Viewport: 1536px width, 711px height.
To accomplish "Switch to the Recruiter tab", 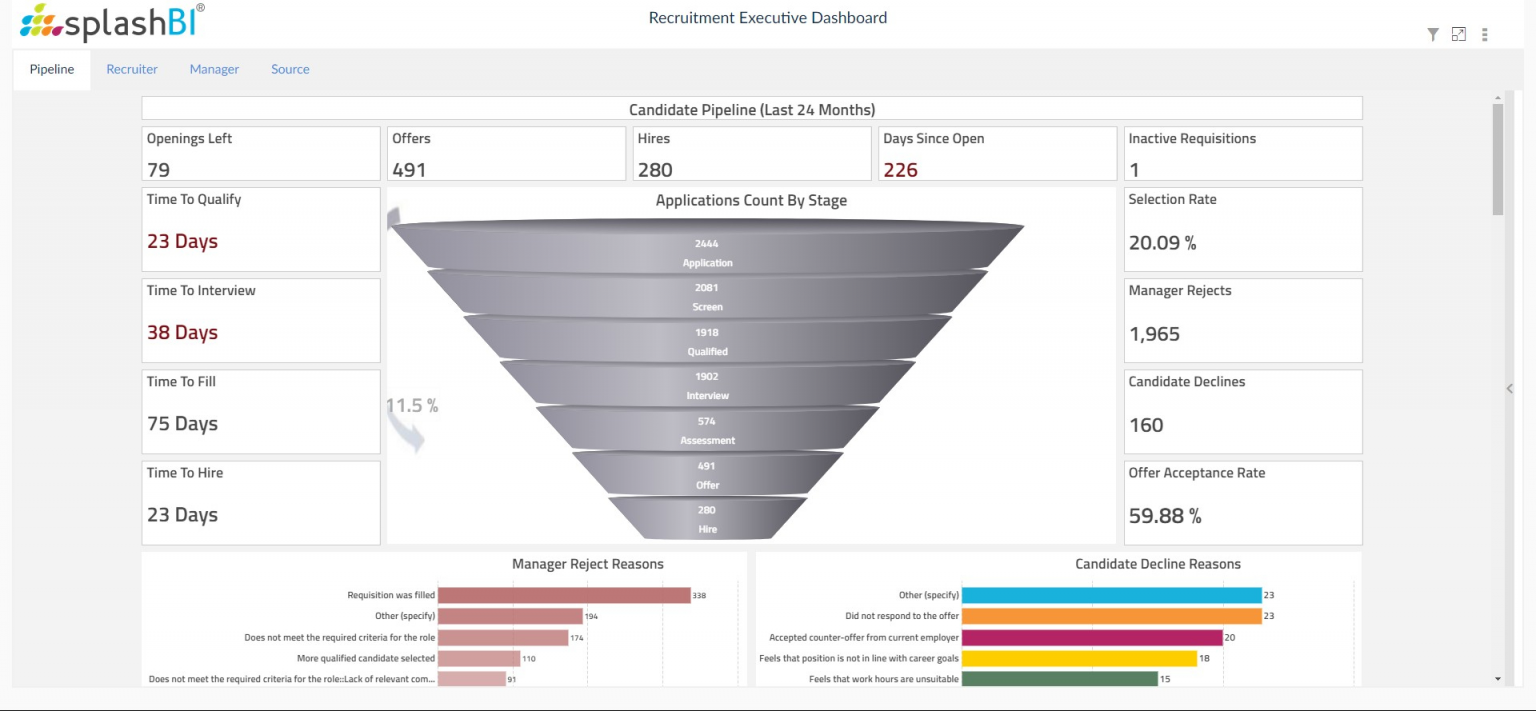I will pyautogui.click(x=132, y=69).
